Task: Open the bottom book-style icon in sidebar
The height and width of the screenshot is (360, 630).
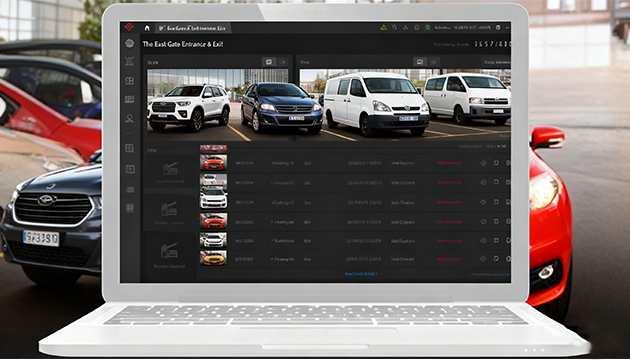Action: pos(129,208)
